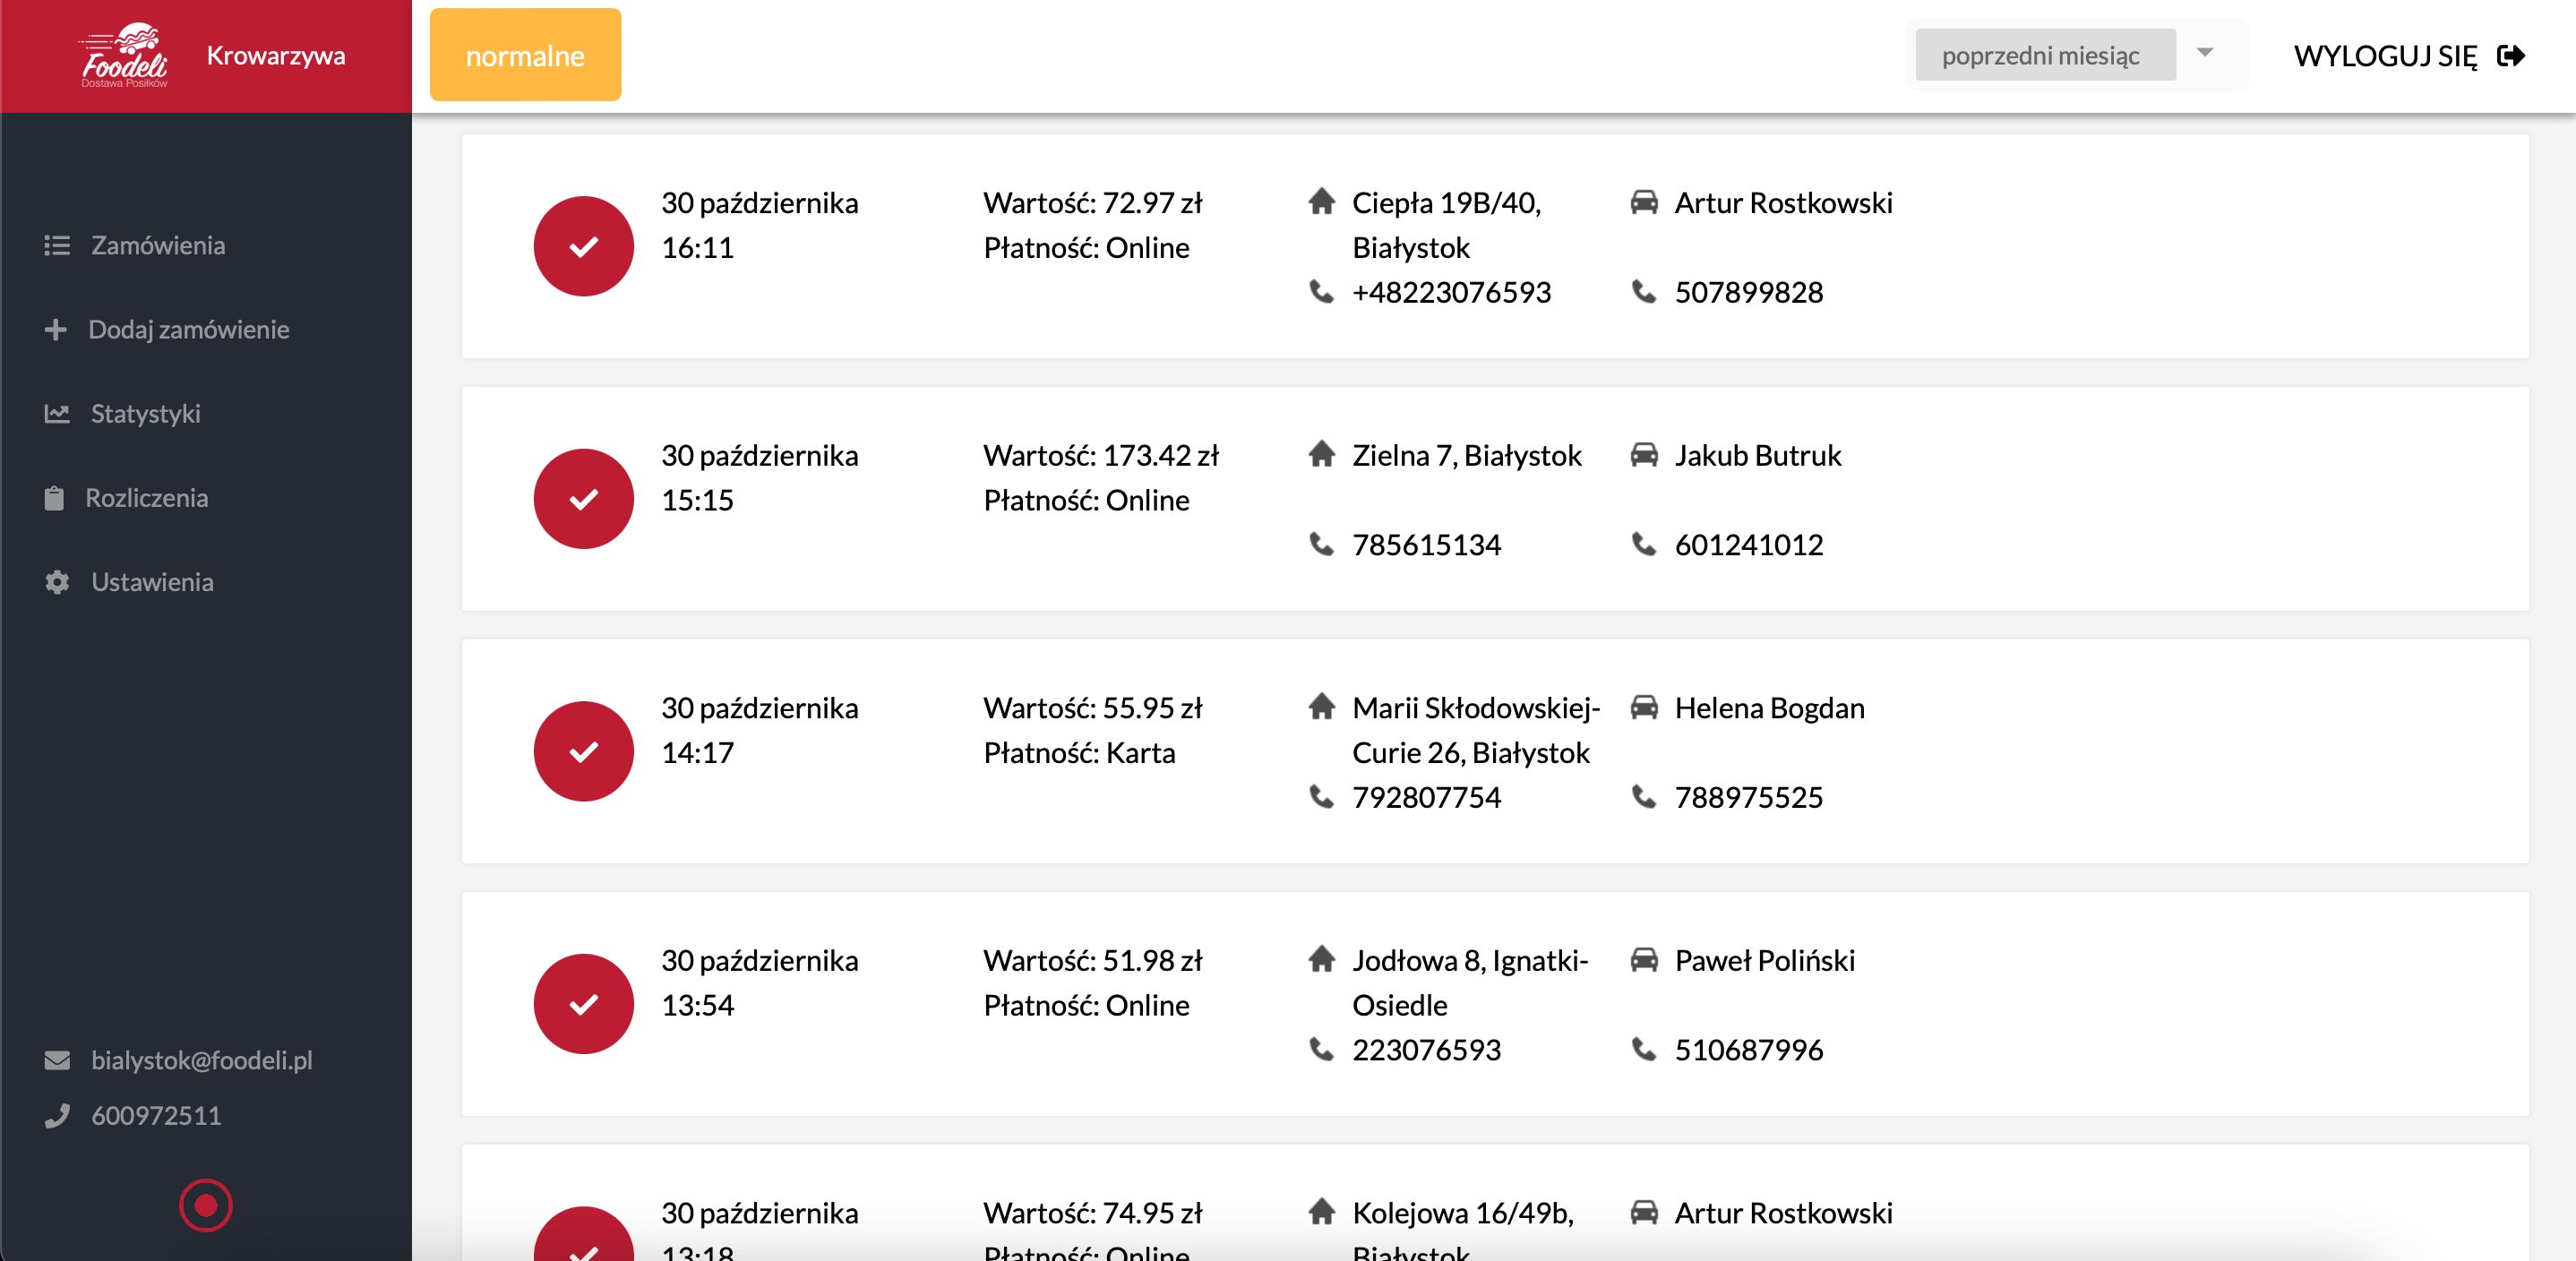The width and height of the screenshot is (2576, 1261).
Task: Click the car icon next to Jakub Butruk
Action: click(x=1643, y=455)
